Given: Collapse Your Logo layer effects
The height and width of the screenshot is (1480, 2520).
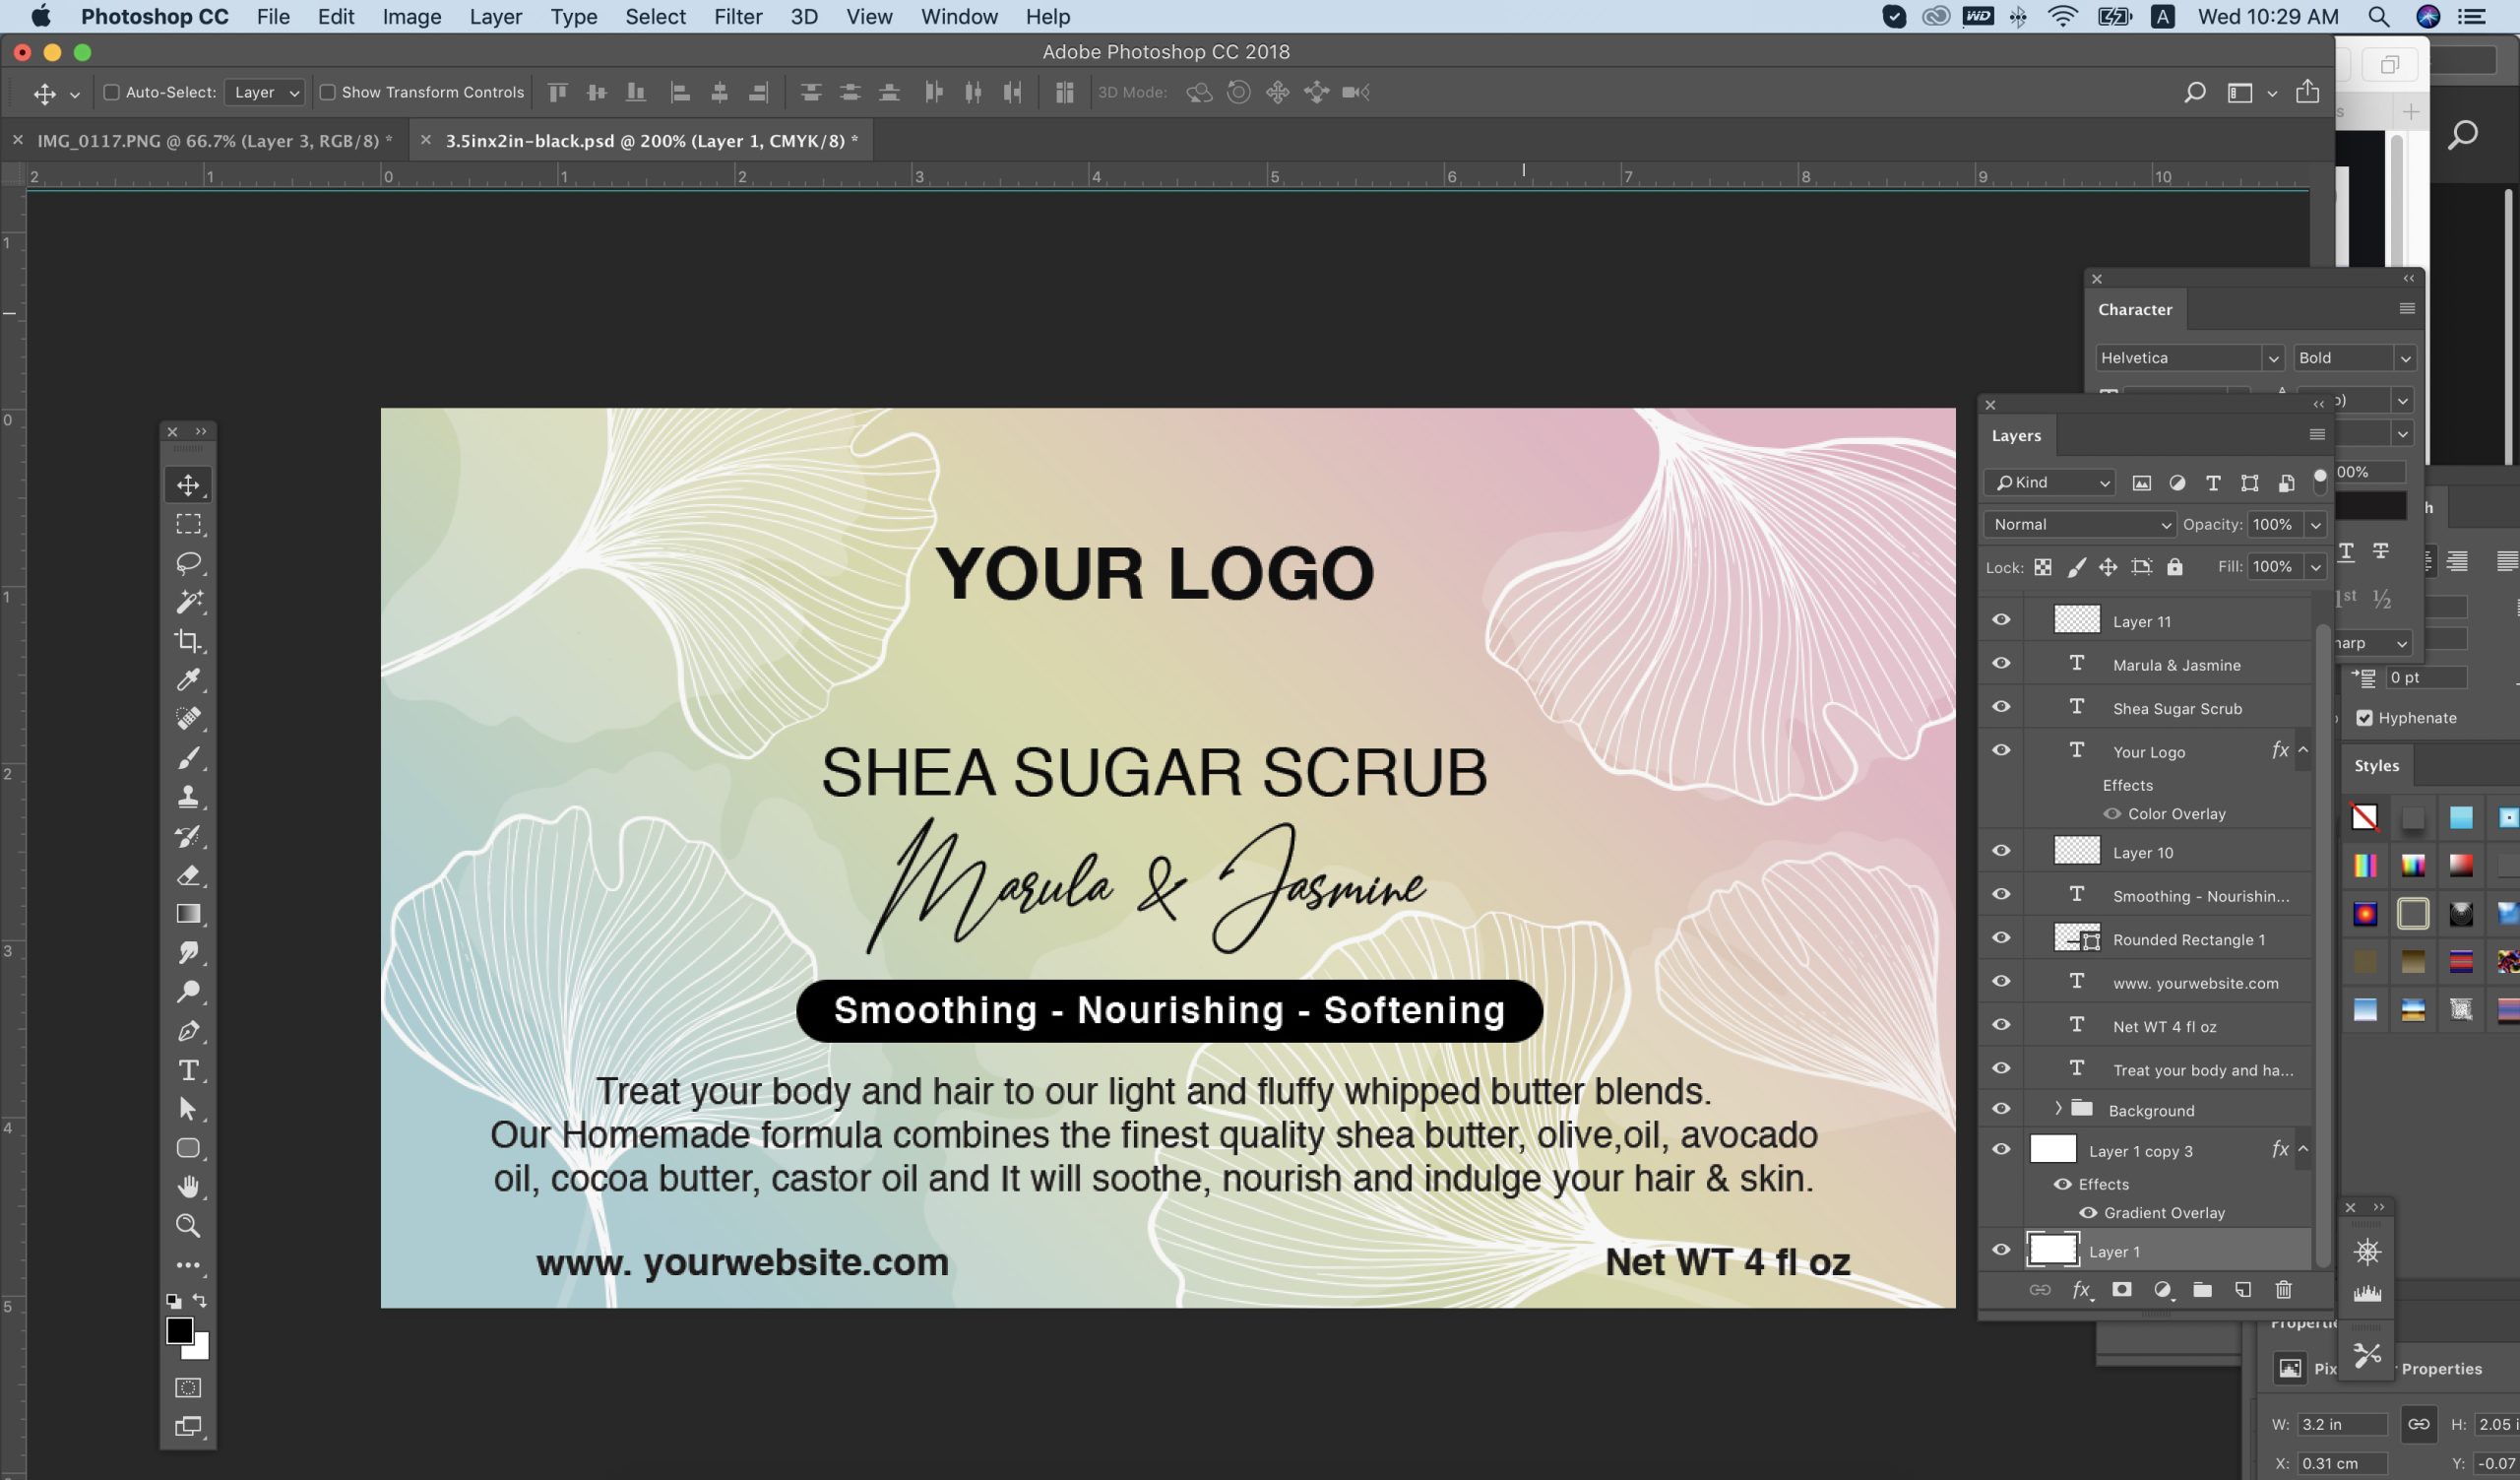Looking at the screenshot, I should click(2303, 750).
